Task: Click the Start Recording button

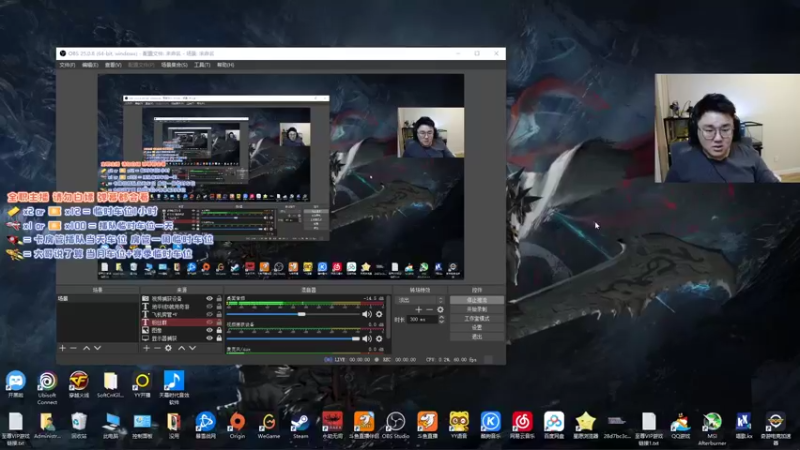Action: pos(477,309)
